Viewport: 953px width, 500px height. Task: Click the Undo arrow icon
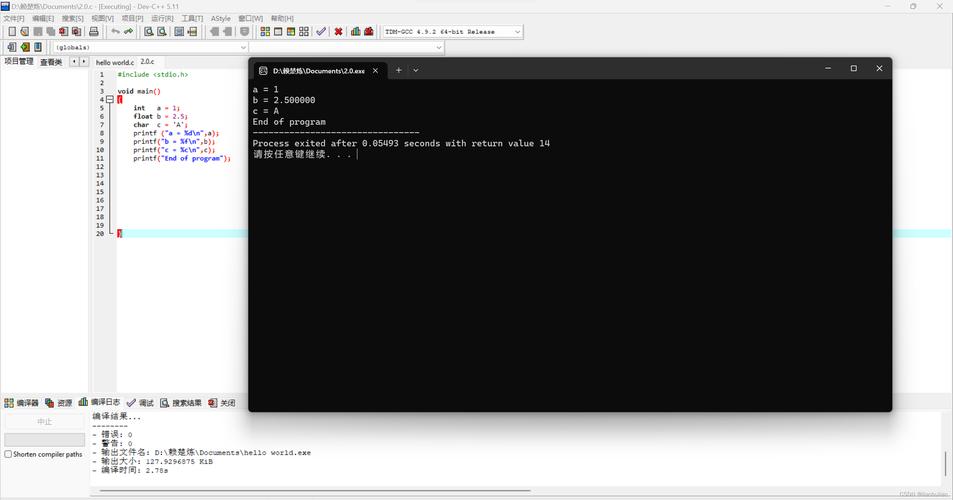[x=115, y=32]
